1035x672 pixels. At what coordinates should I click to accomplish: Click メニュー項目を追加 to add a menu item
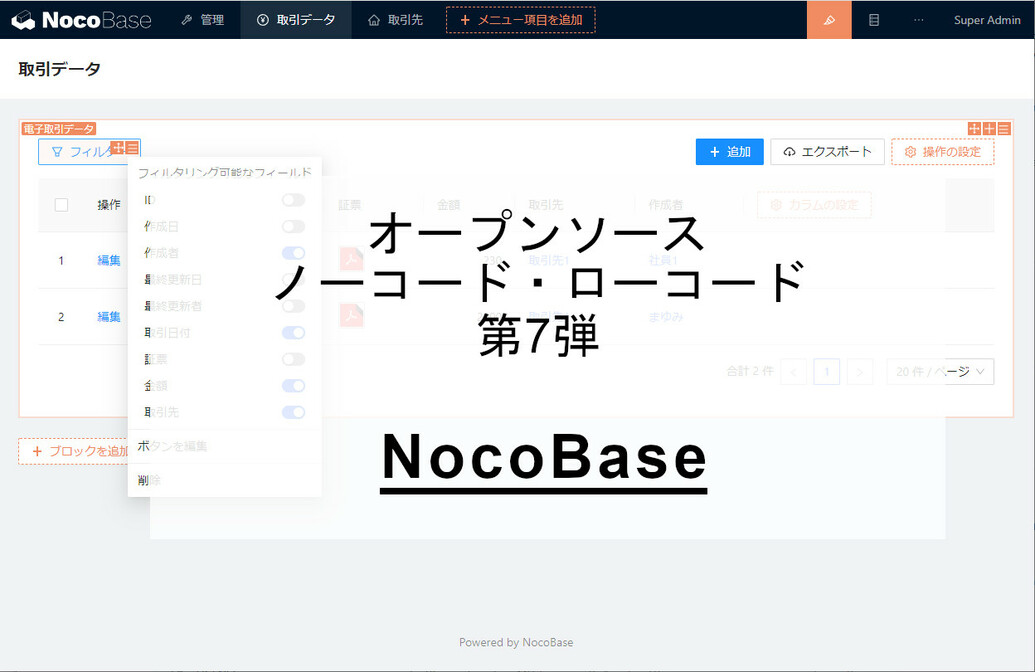(521, 20)
